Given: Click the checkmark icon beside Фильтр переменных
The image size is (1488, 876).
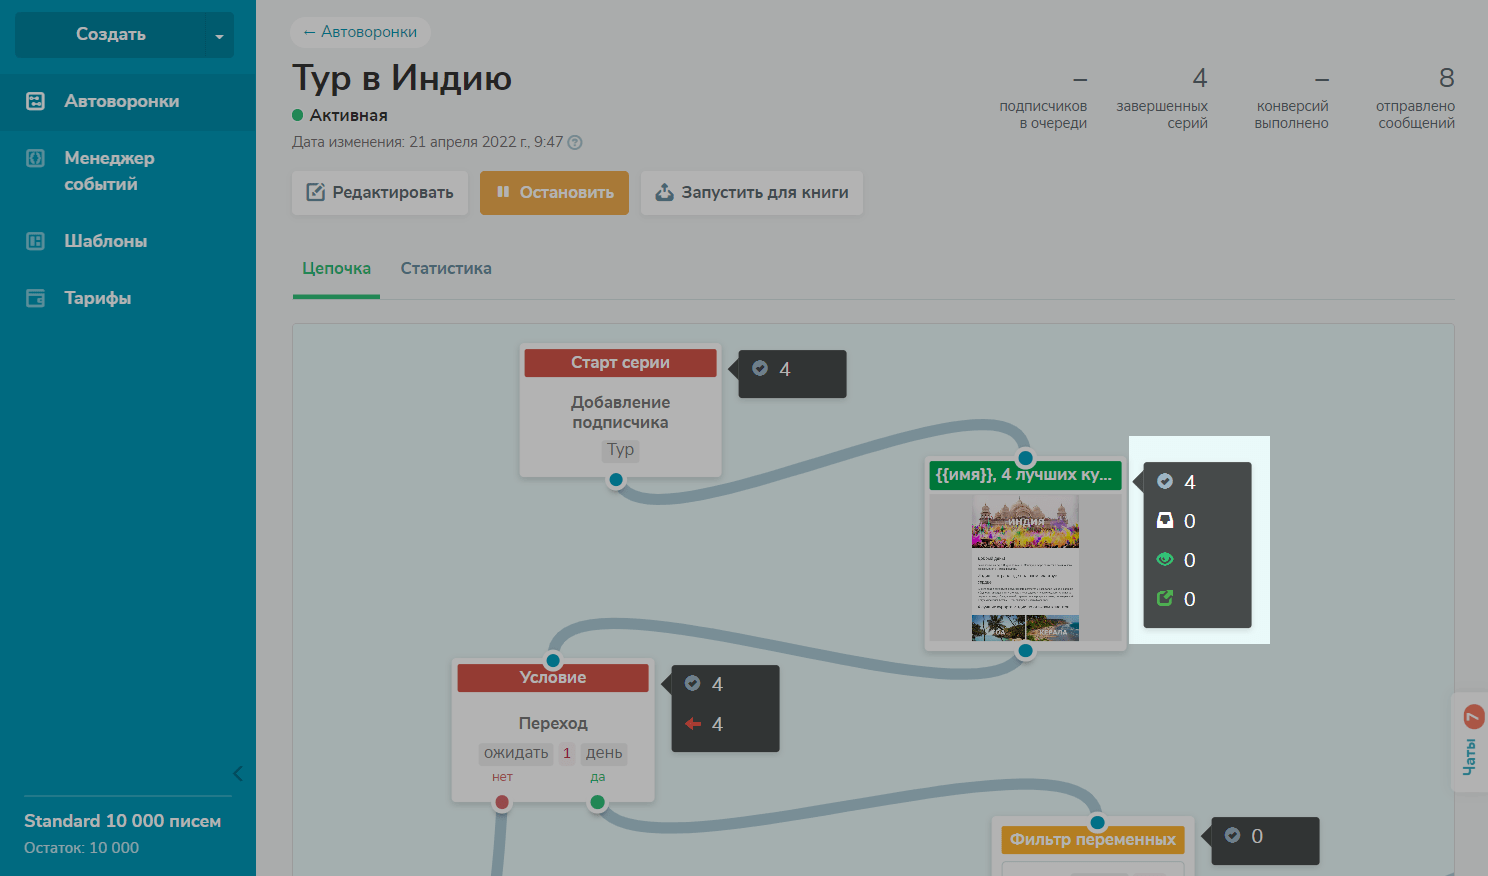Looking at the screenshot, I should tap(1233, 835).
